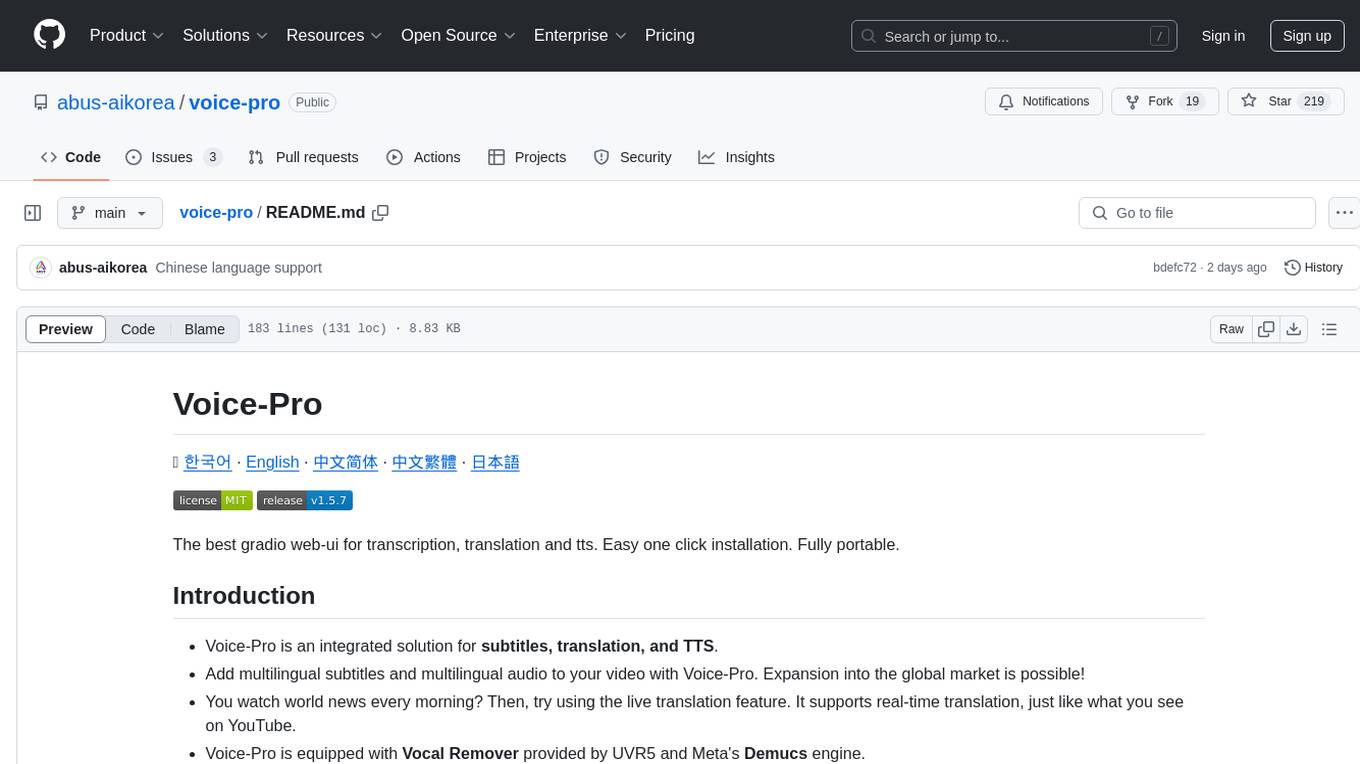Click the Sign up button
Viewport: 1360px width, 764px height.
click(1307, 36)
